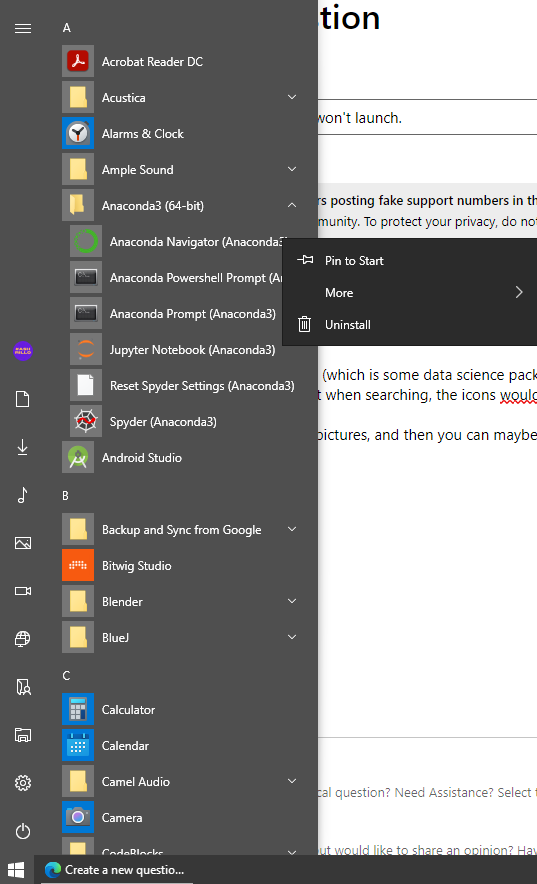537x884 pixels.
Task: Click the Calculator app icon
Action: [78, 709]
